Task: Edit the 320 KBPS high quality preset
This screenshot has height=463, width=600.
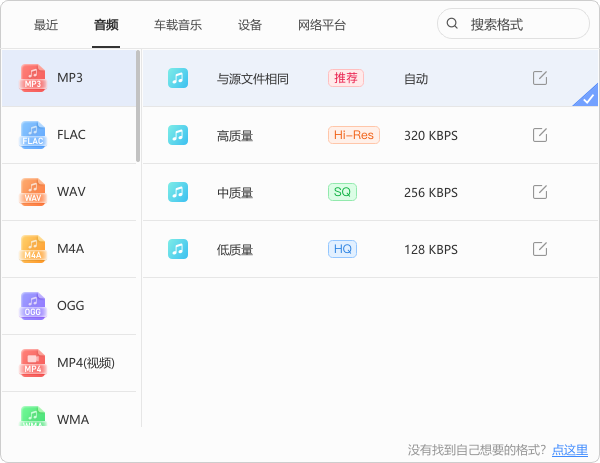Action: click(540, 135)
